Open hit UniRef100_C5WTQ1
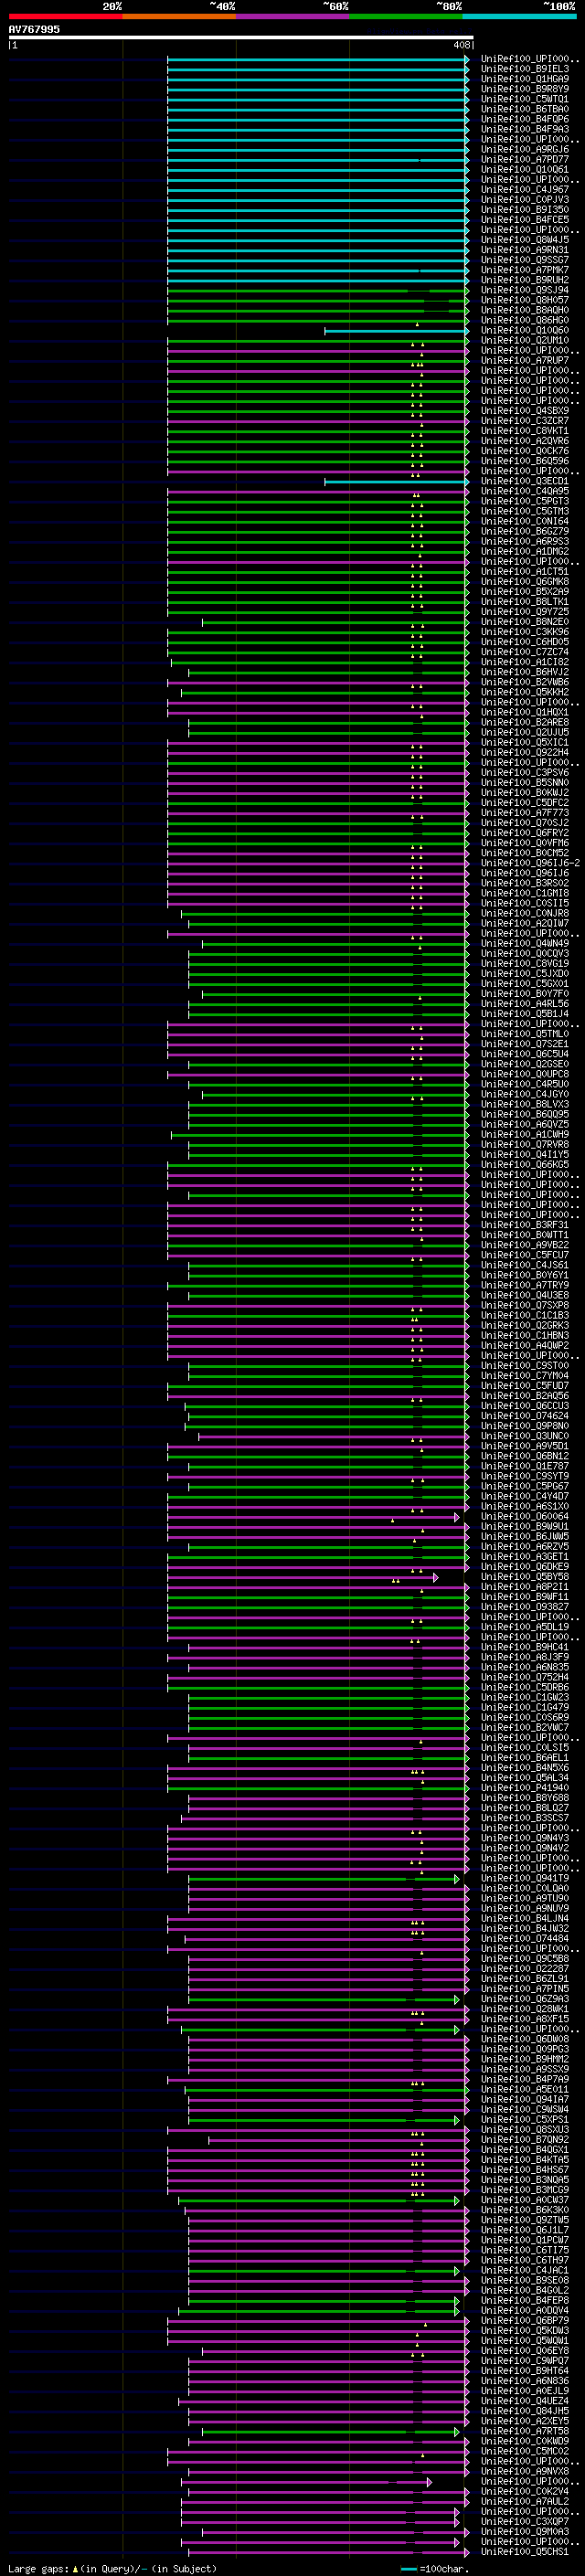This screenshot has height=2576, width=585. point(524,99)
